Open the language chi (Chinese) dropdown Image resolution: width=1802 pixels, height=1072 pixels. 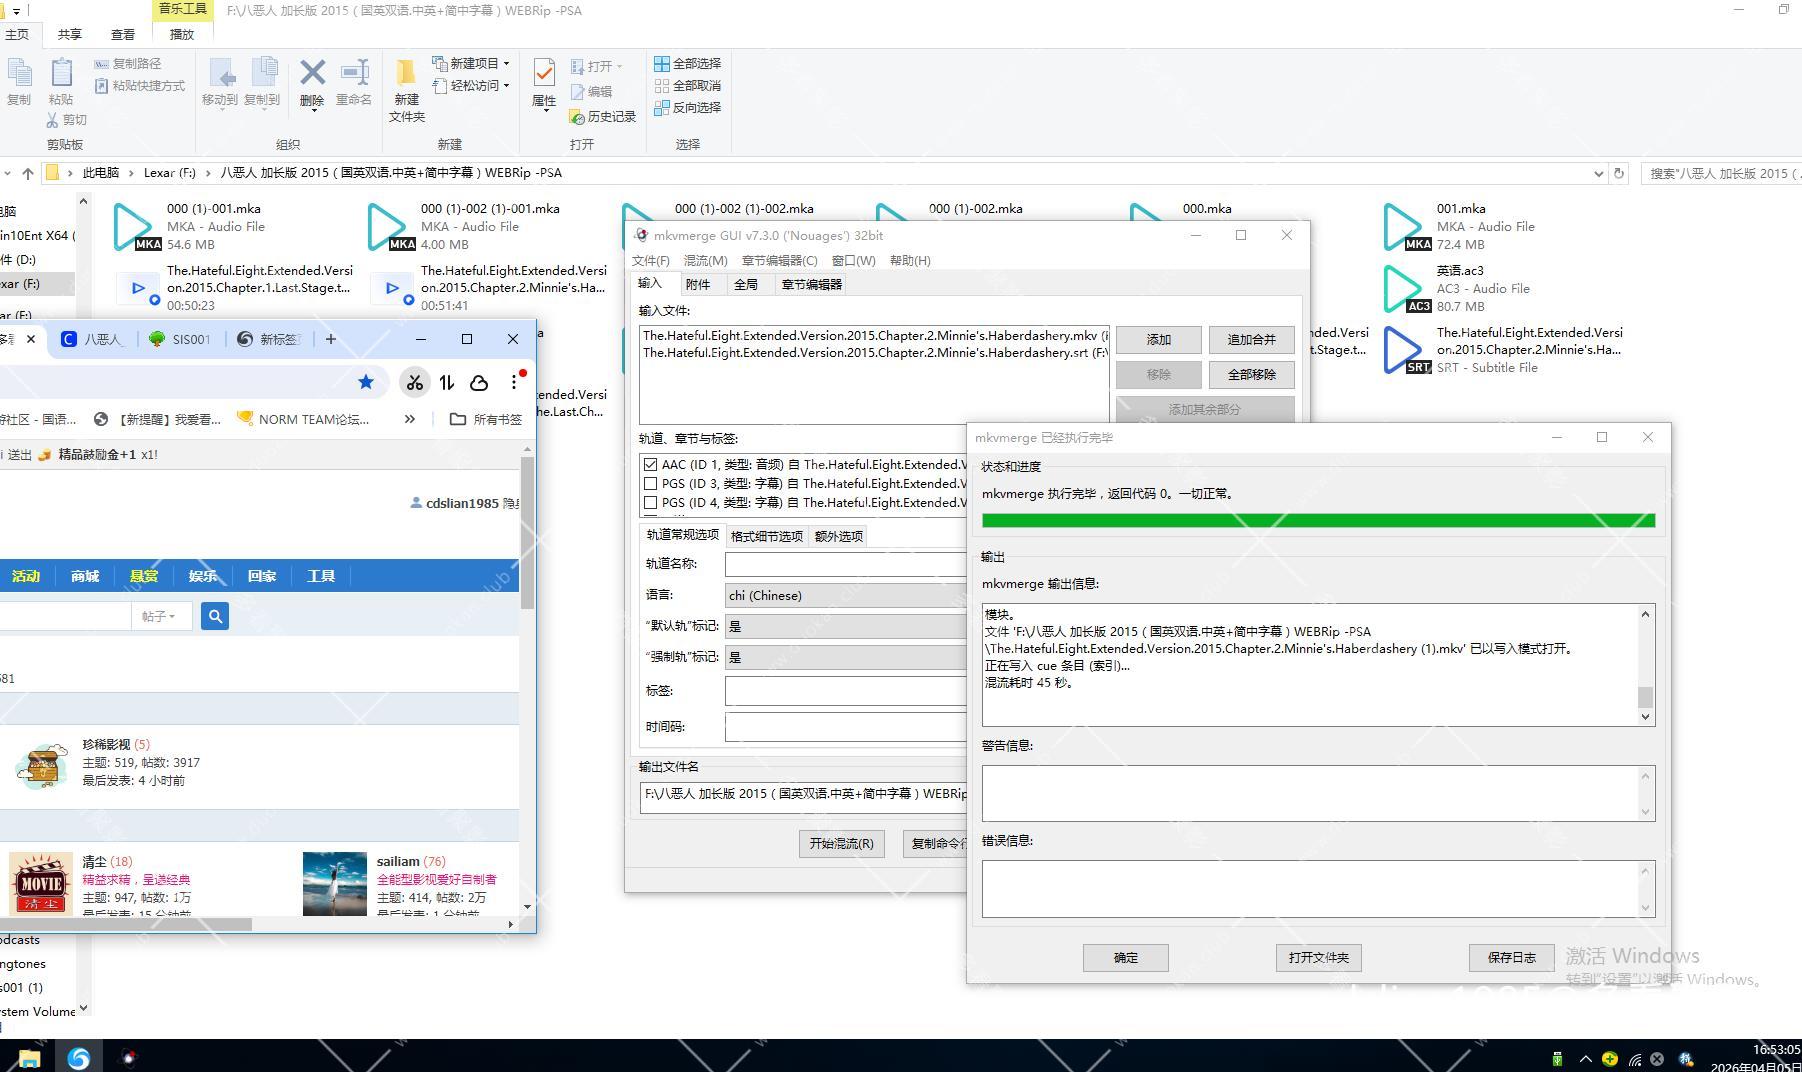[x=845, y=596]
